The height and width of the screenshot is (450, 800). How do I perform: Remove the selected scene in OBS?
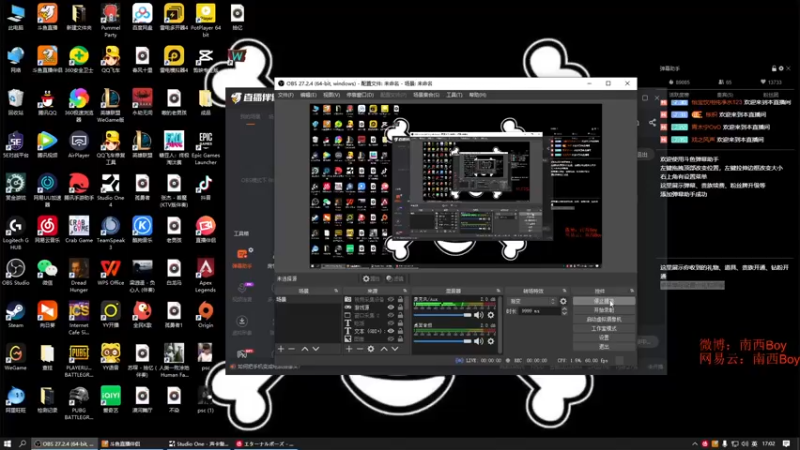click(x=292, y=349)
